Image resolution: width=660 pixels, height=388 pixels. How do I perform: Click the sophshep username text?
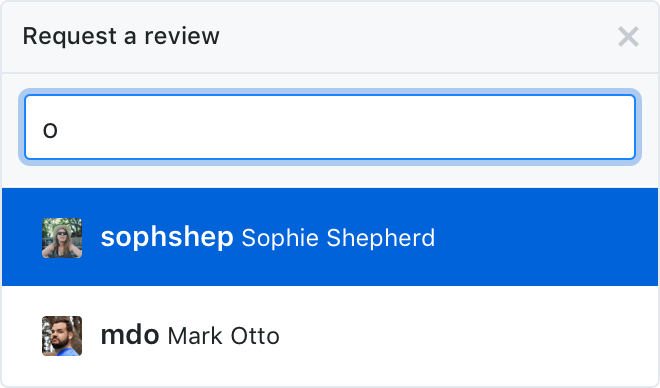pyautogui.click(x=167, y=238)
